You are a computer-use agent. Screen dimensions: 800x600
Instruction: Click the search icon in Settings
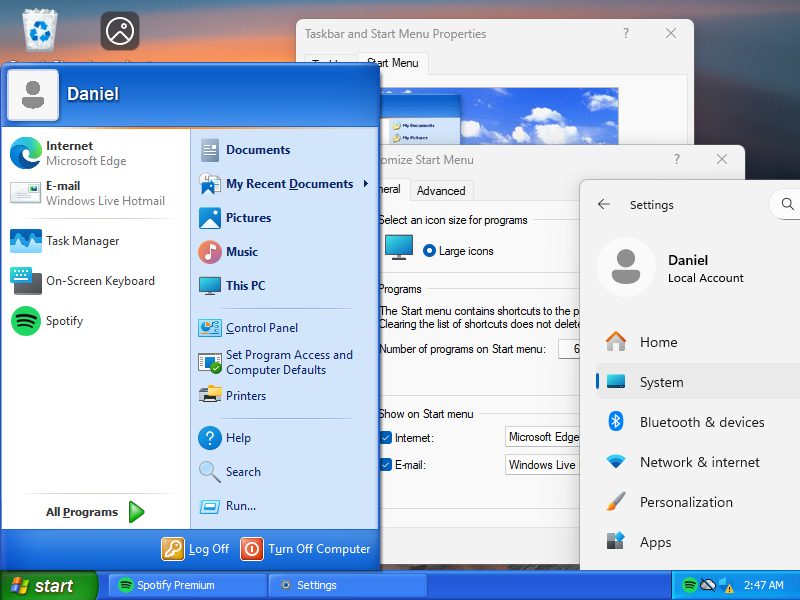point(787,205)
